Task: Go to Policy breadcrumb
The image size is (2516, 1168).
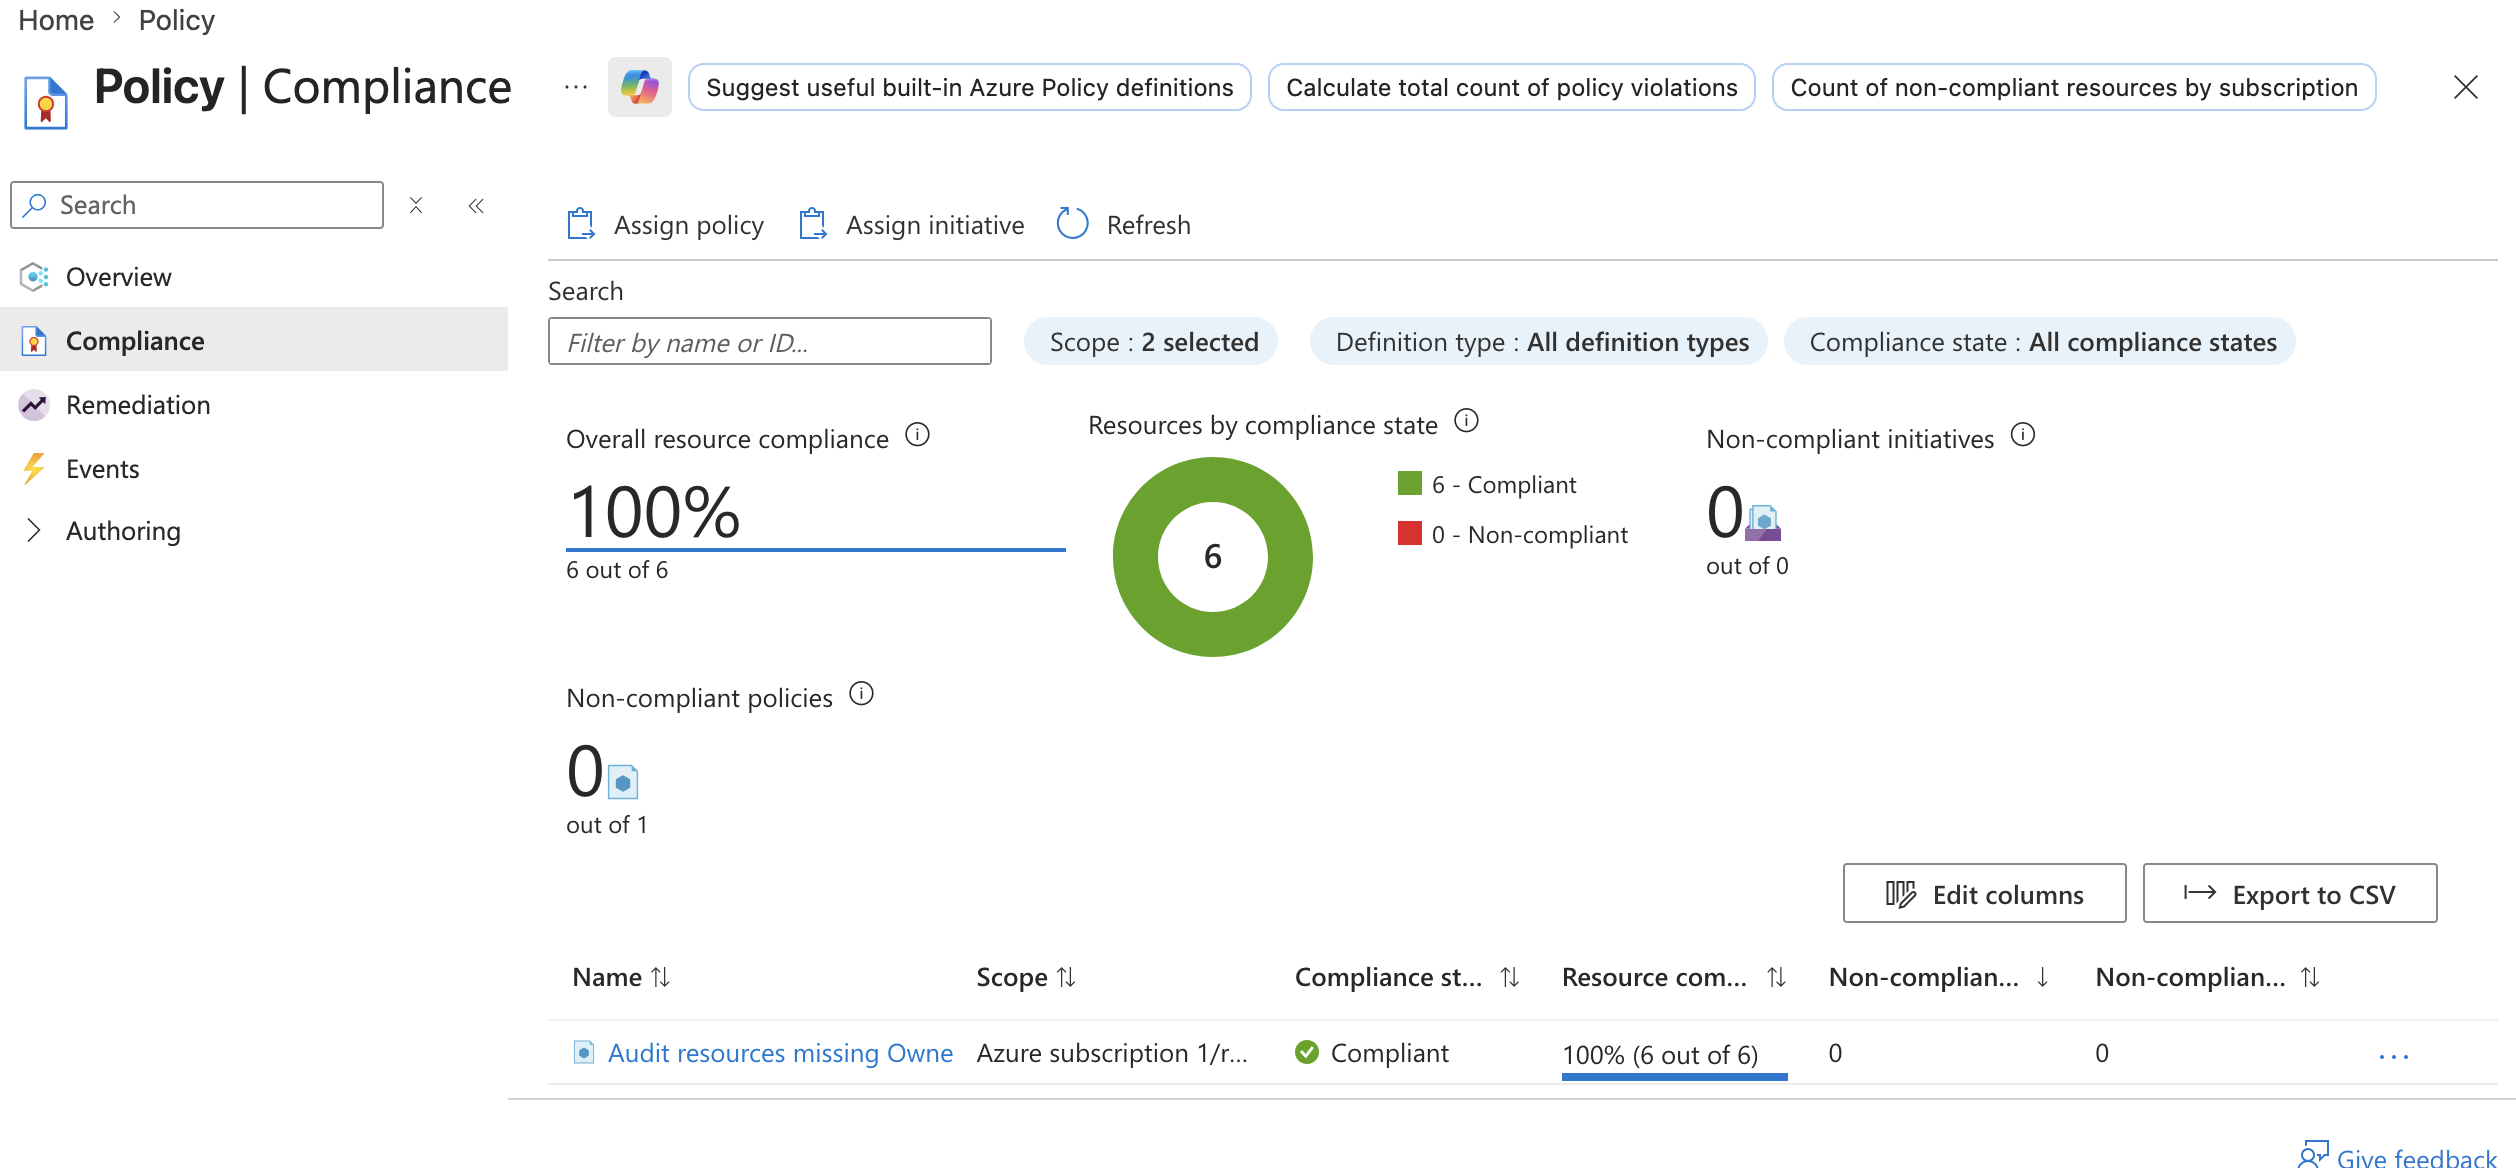Action: pyautogui.click(x=177, y=20)
